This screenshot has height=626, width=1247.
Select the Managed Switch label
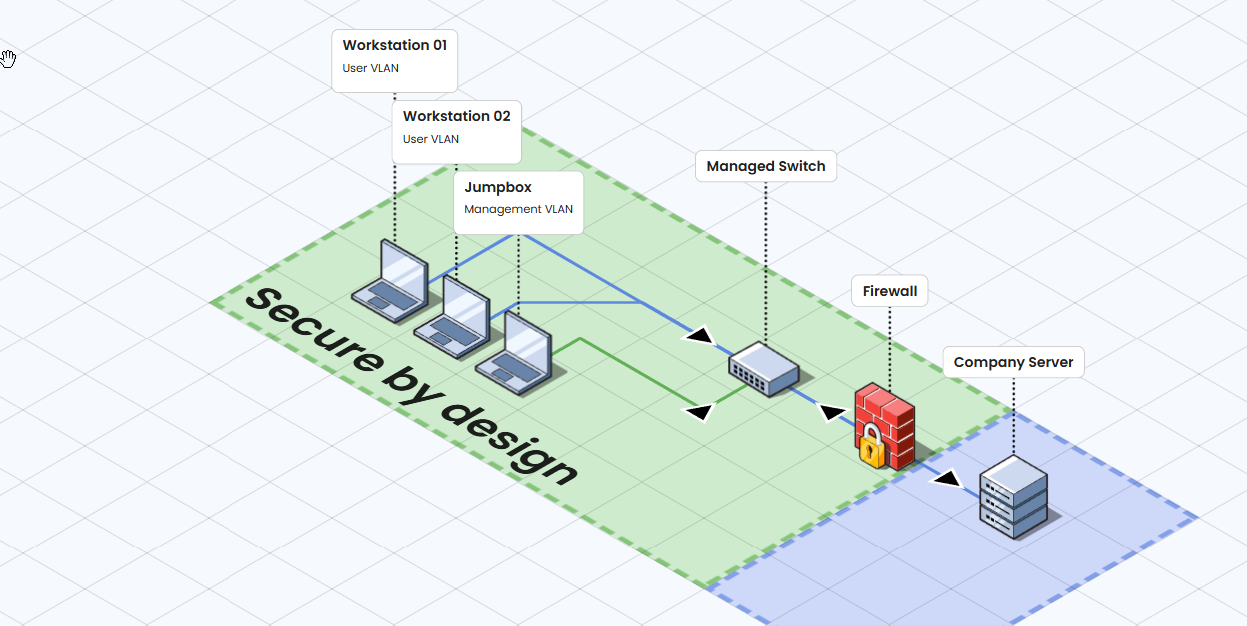point(765,166)
